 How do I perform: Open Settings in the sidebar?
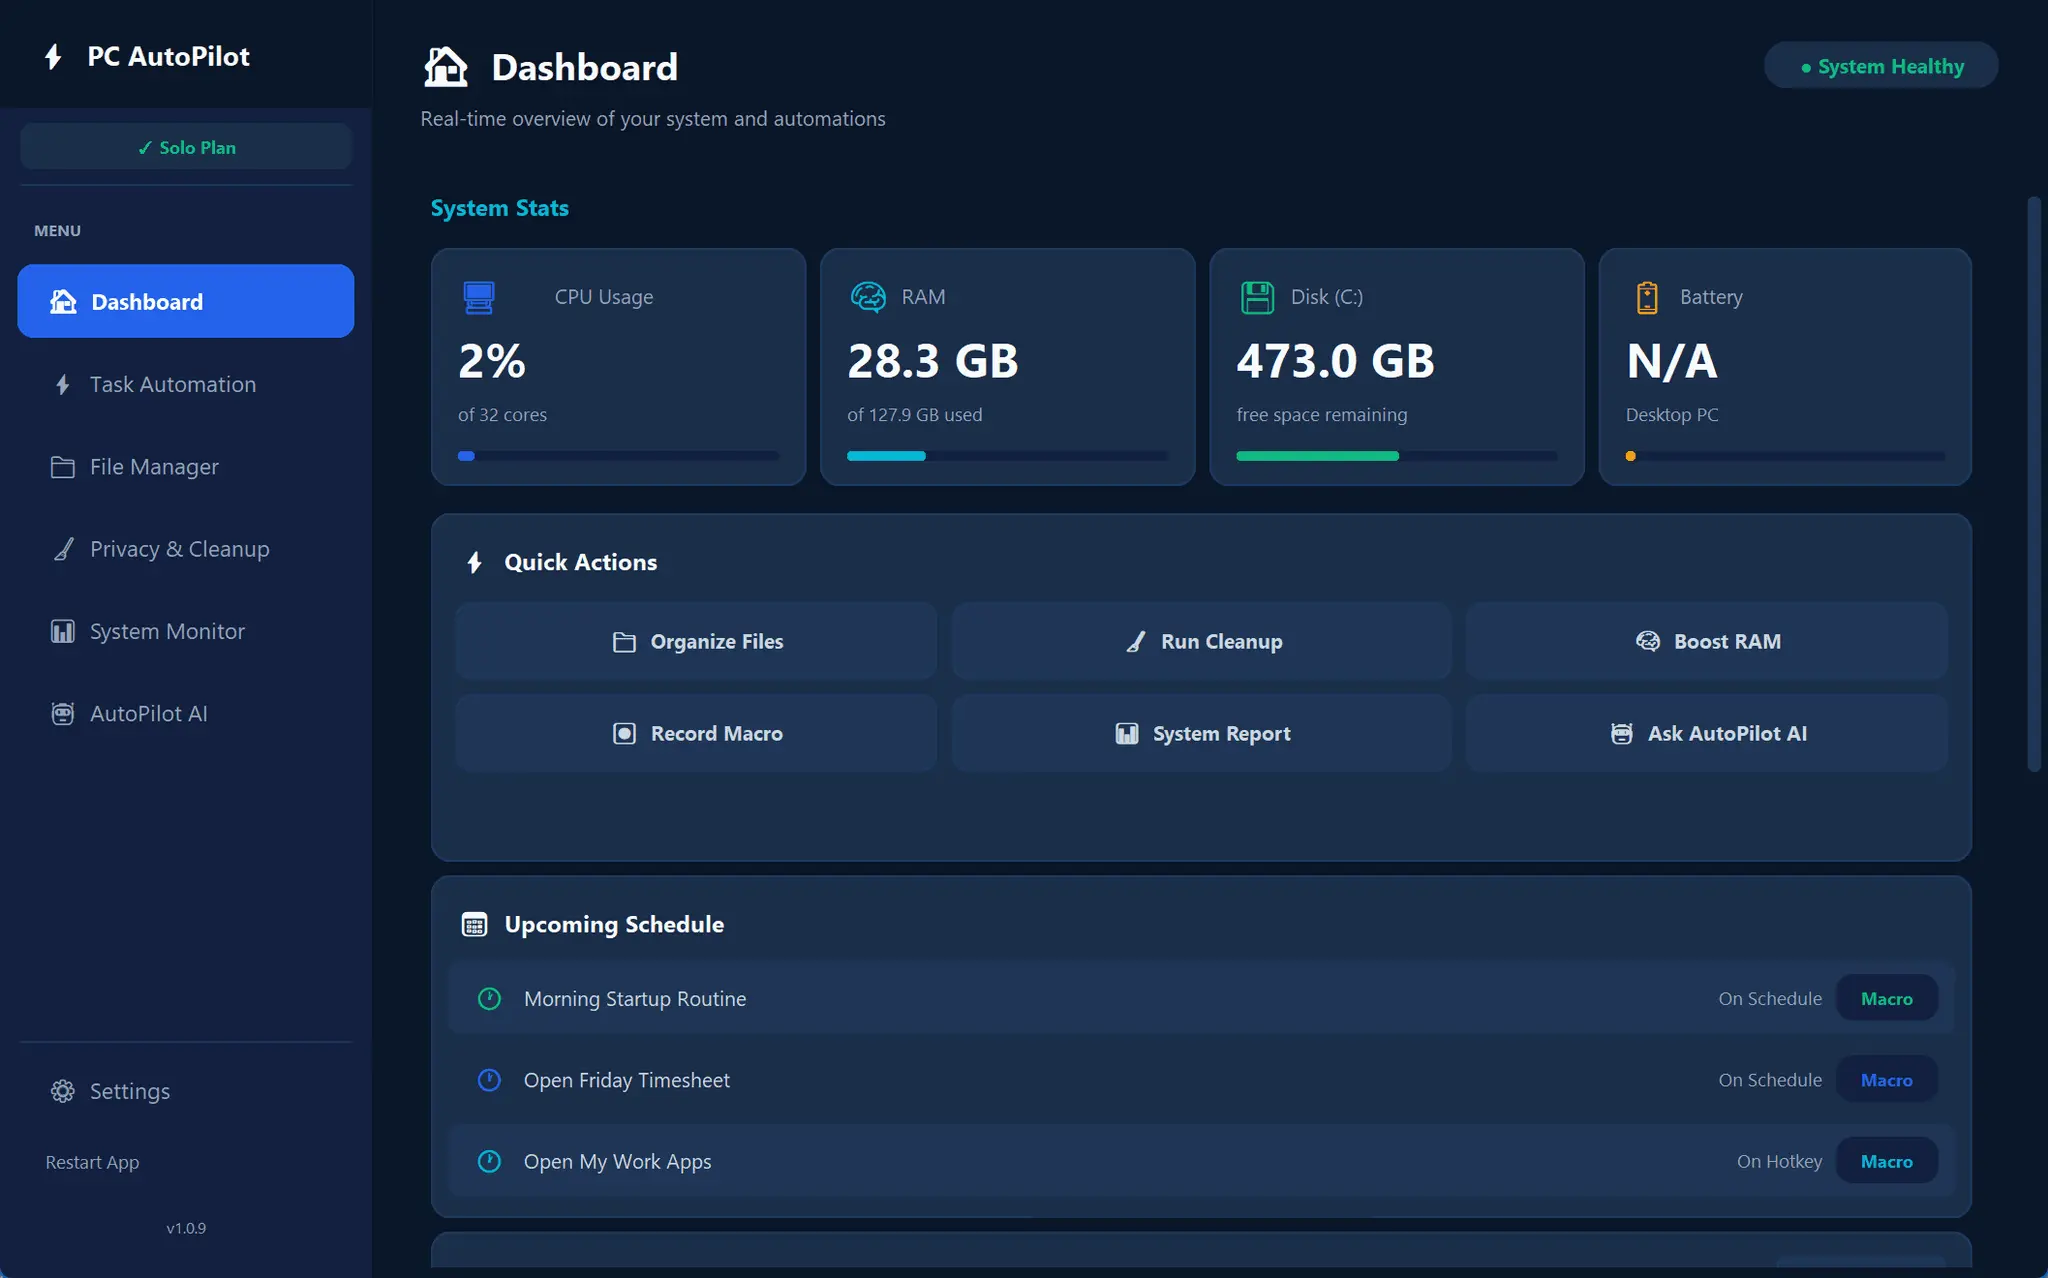coord(186,1091)
